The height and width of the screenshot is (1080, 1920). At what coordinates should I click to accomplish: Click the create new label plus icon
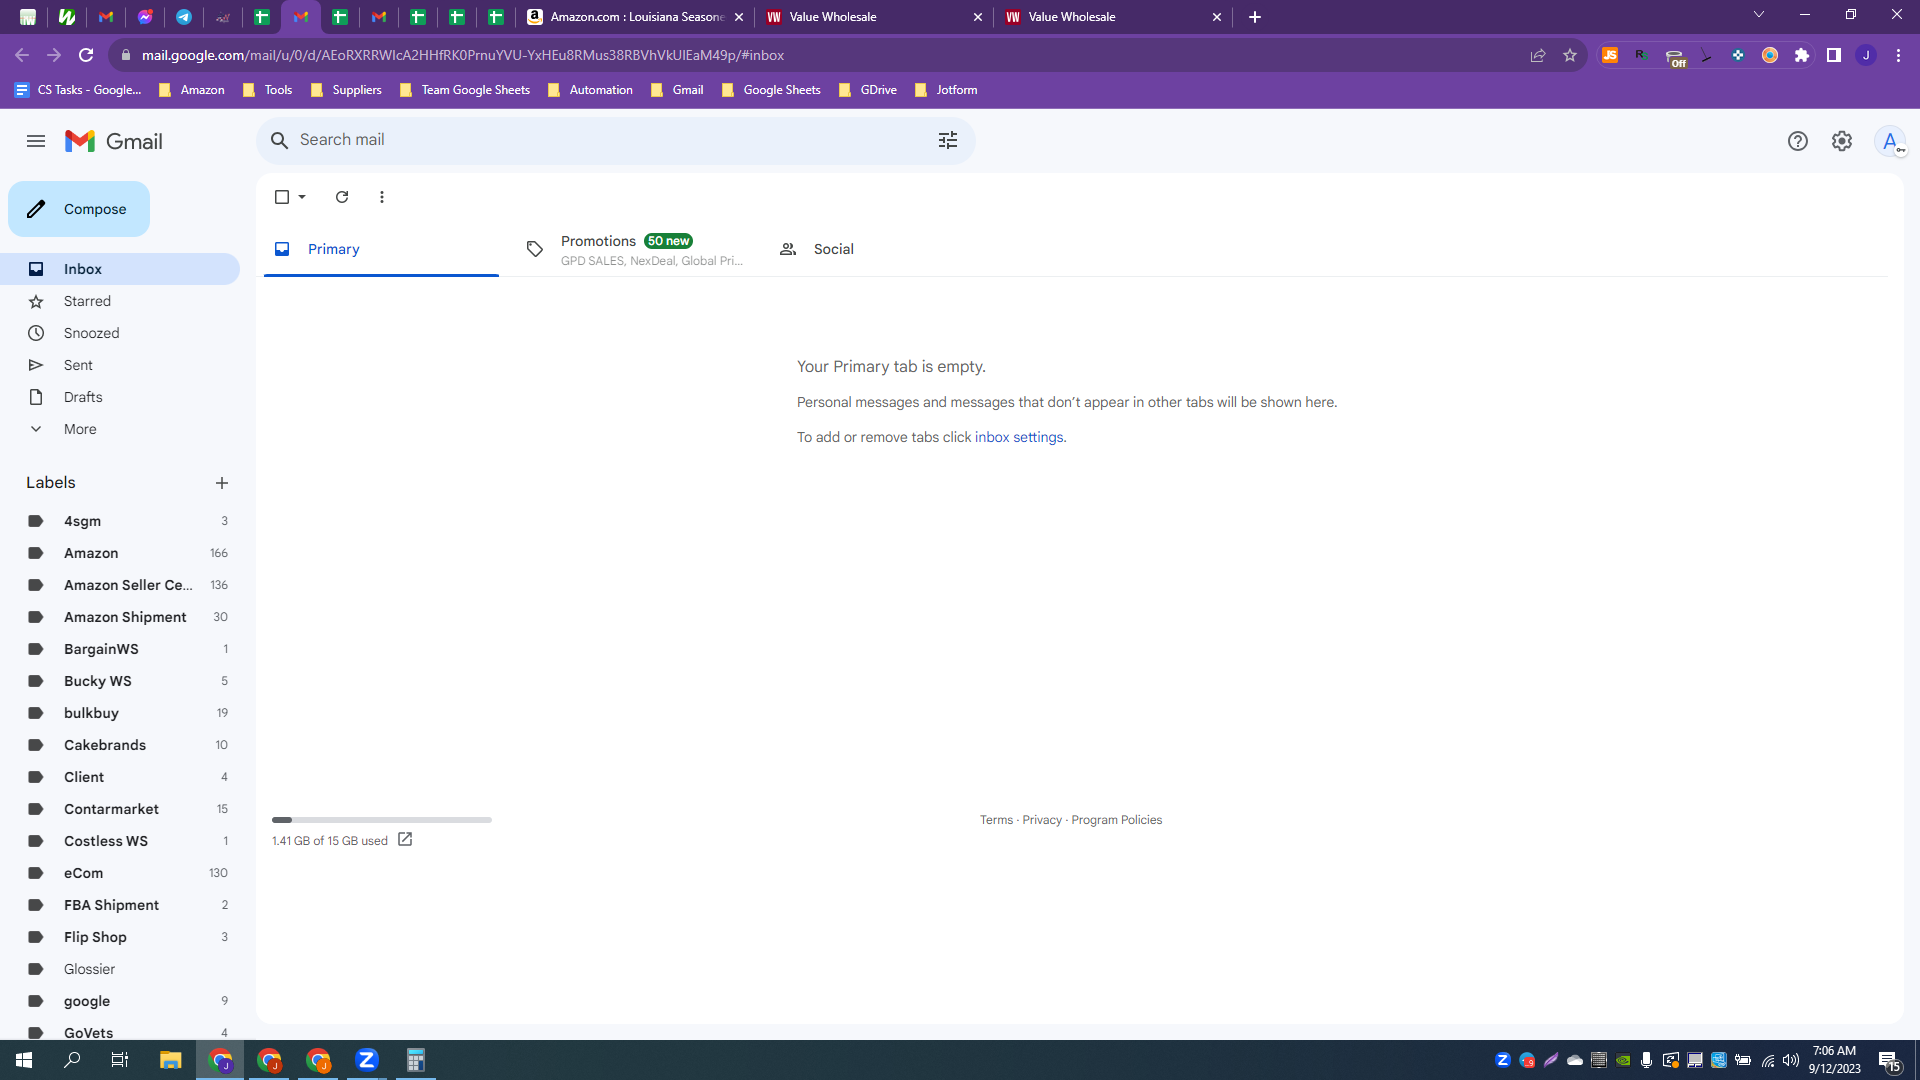pos(222,483)
